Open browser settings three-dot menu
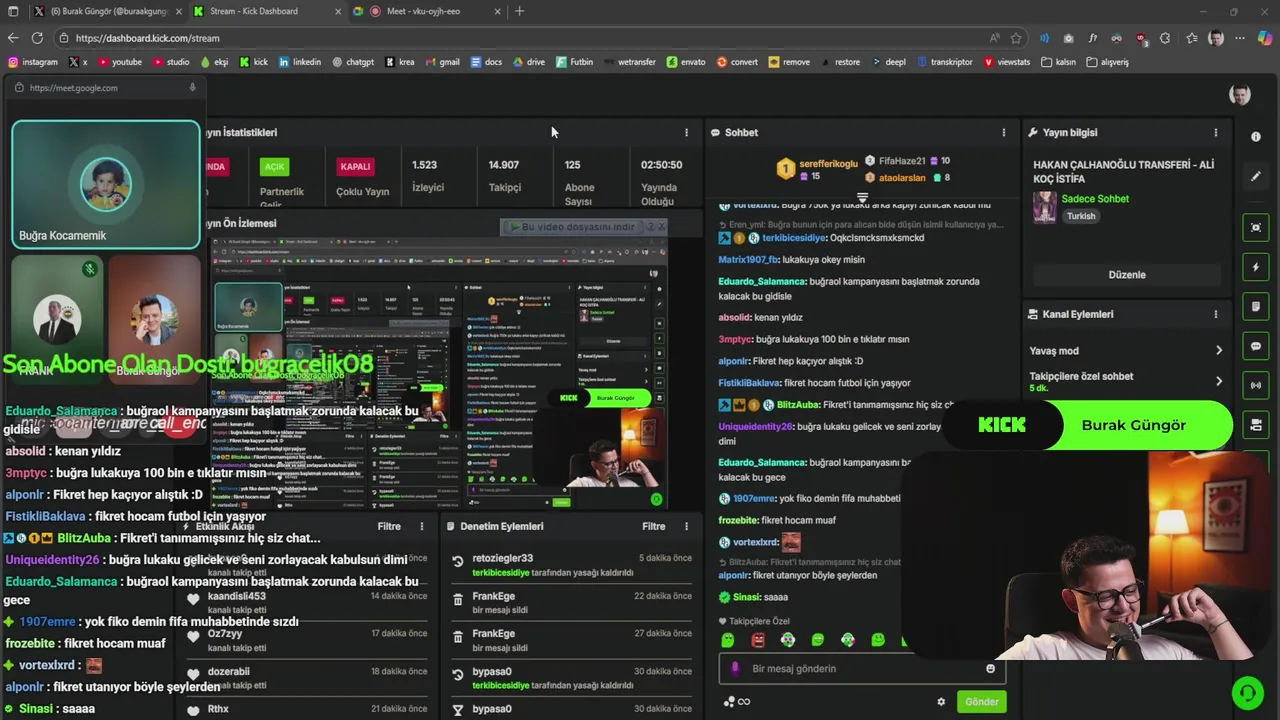Viewport: 1280px width, 720px height. (1239, 38)
